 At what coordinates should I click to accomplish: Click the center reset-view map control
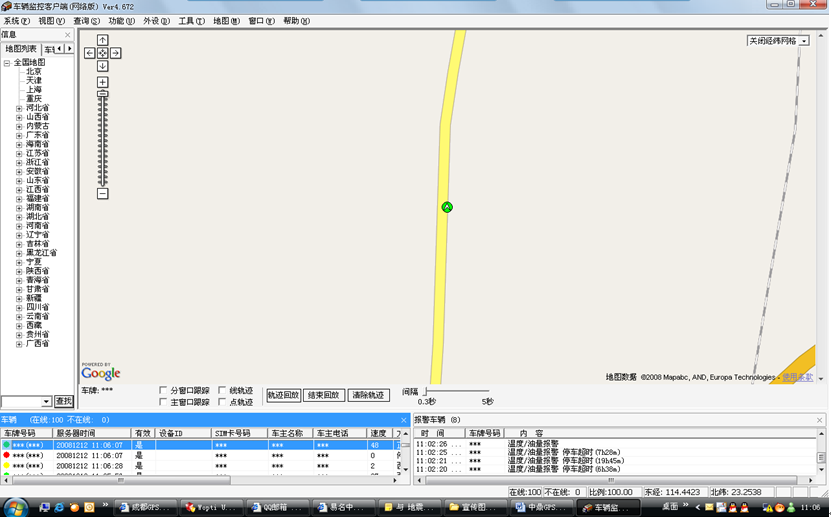tap(102, 53)
